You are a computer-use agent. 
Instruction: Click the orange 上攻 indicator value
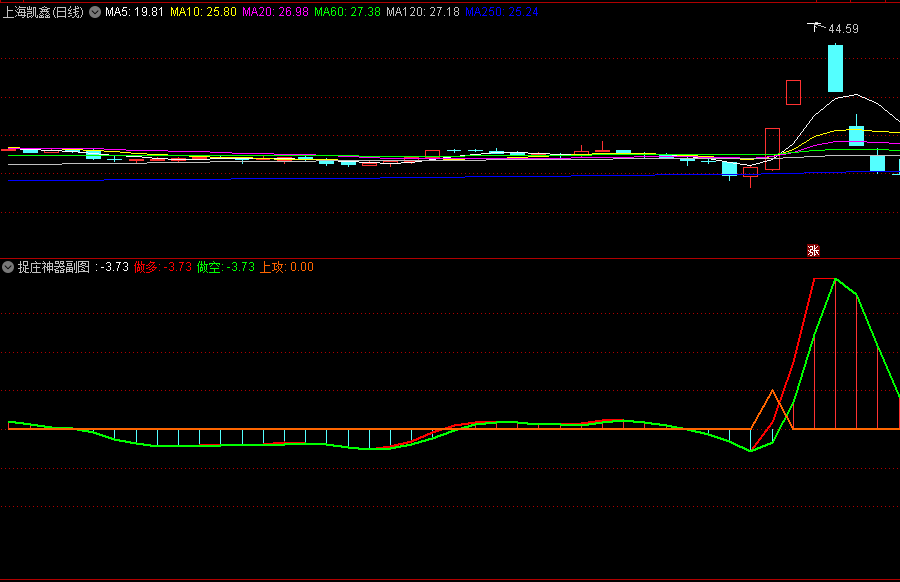[x=286, y=267]
